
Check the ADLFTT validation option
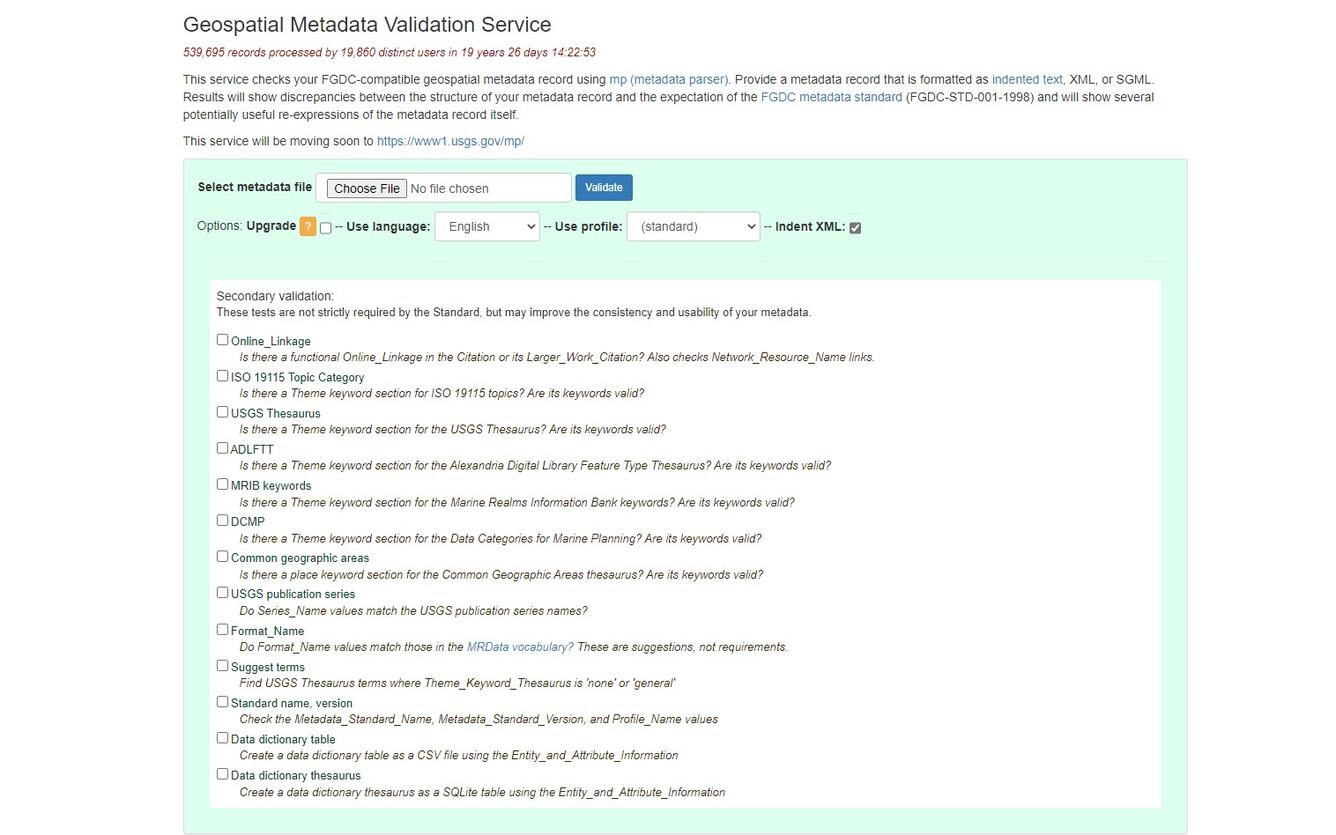222,447
